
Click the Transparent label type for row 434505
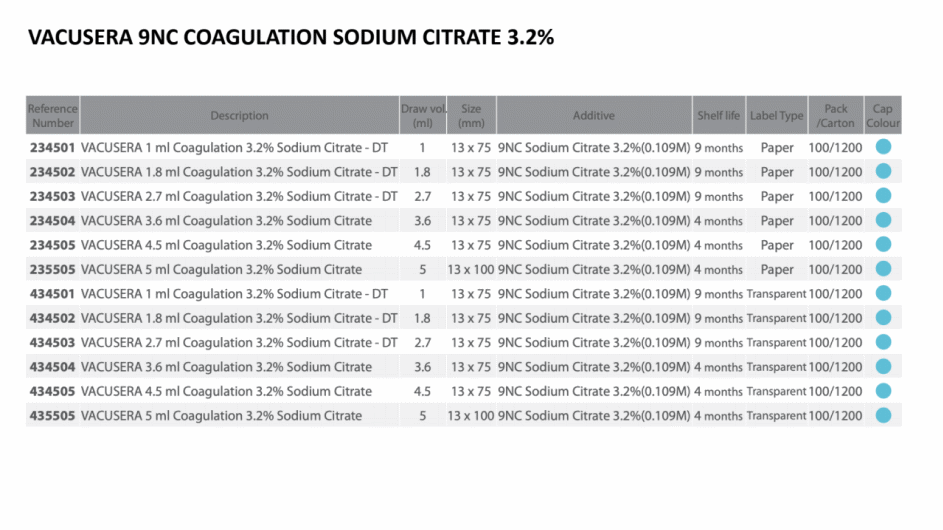(776, 391)
